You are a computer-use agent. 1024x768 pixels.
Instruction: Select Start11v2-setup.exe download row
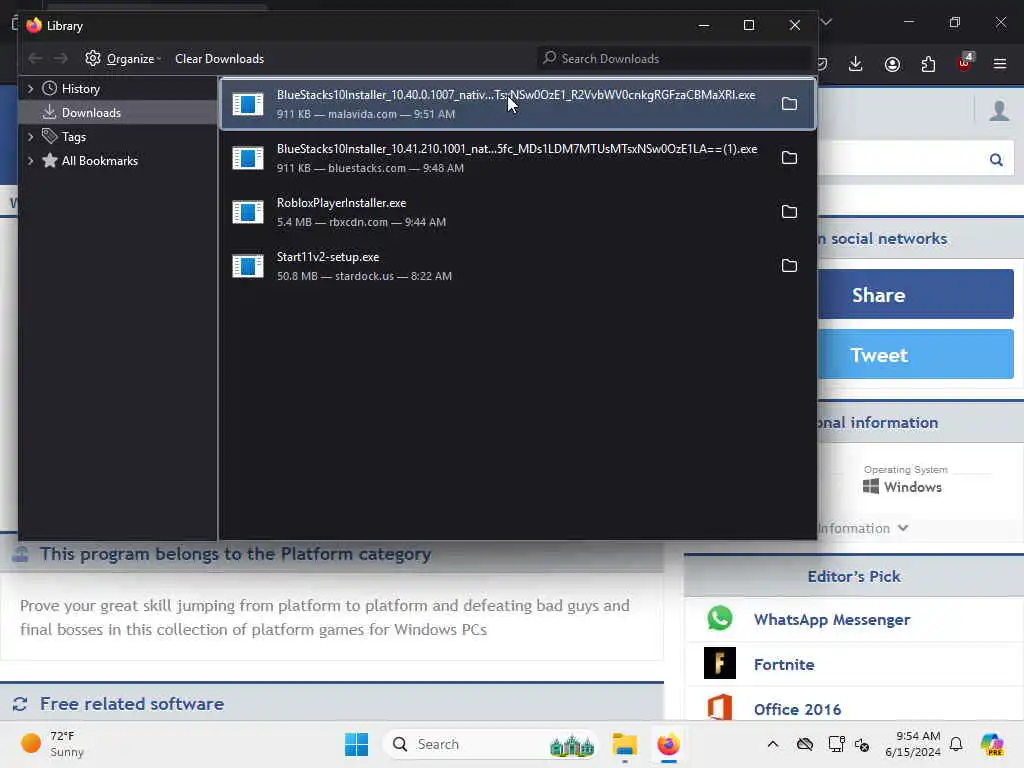(518, 266)
